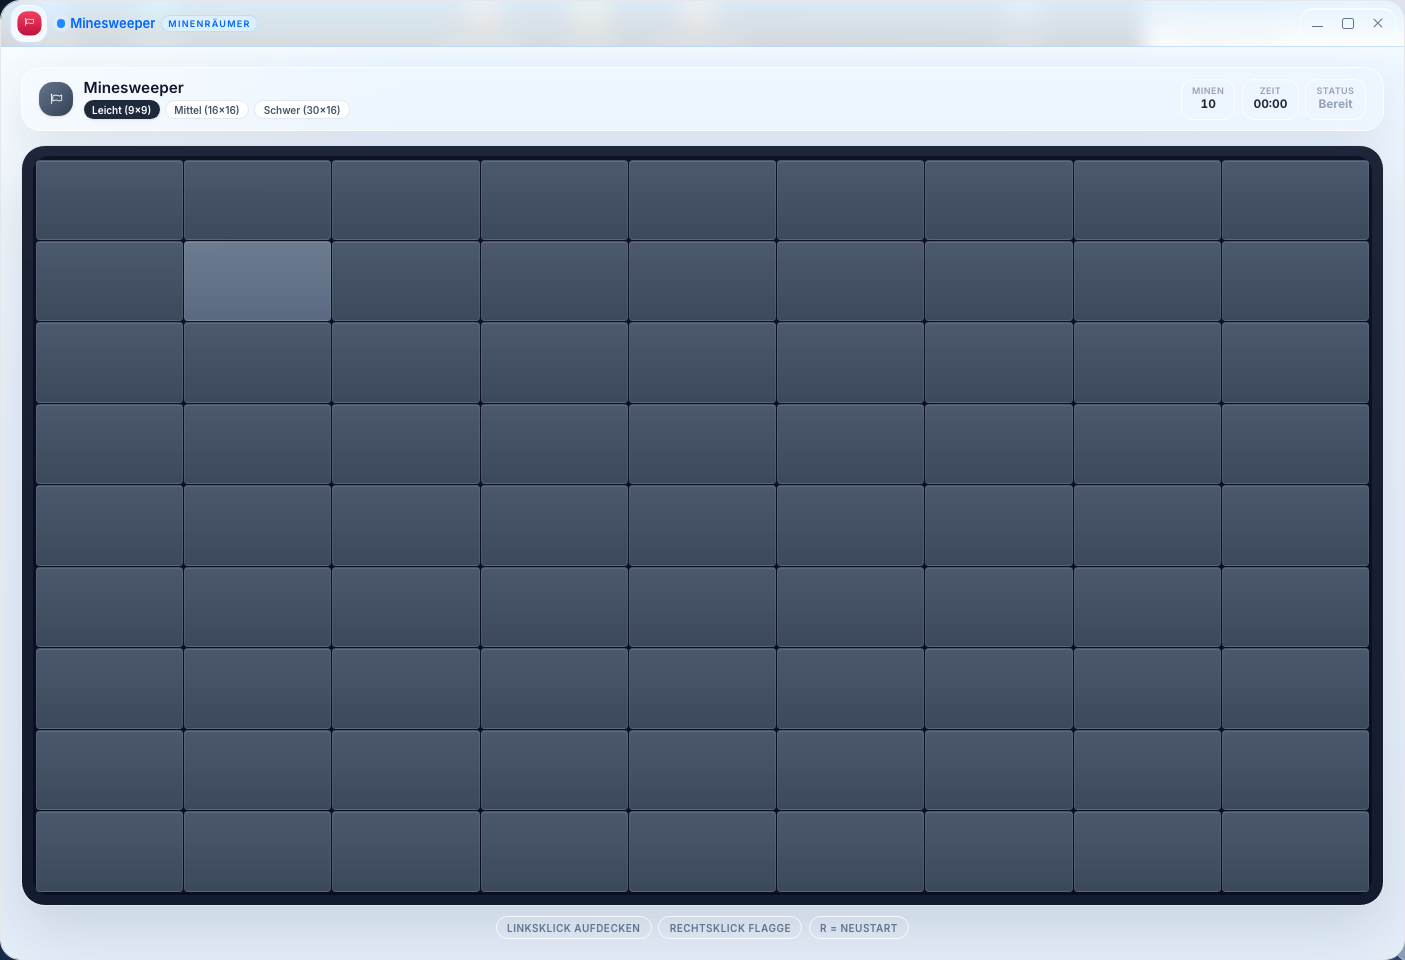Uncover the top-left cell of the board
This screenshot has height=960, width=1405.
coord(108,199)
